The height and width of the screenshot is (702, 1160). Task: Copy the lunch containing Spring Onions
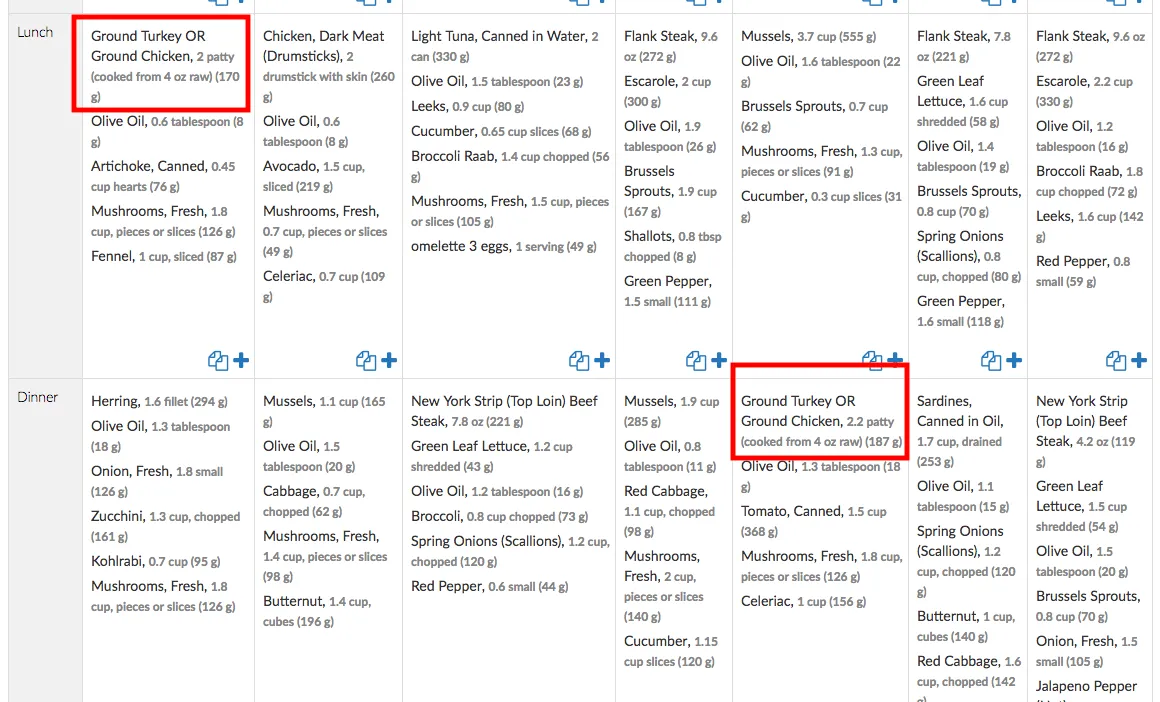click(991, 361)
